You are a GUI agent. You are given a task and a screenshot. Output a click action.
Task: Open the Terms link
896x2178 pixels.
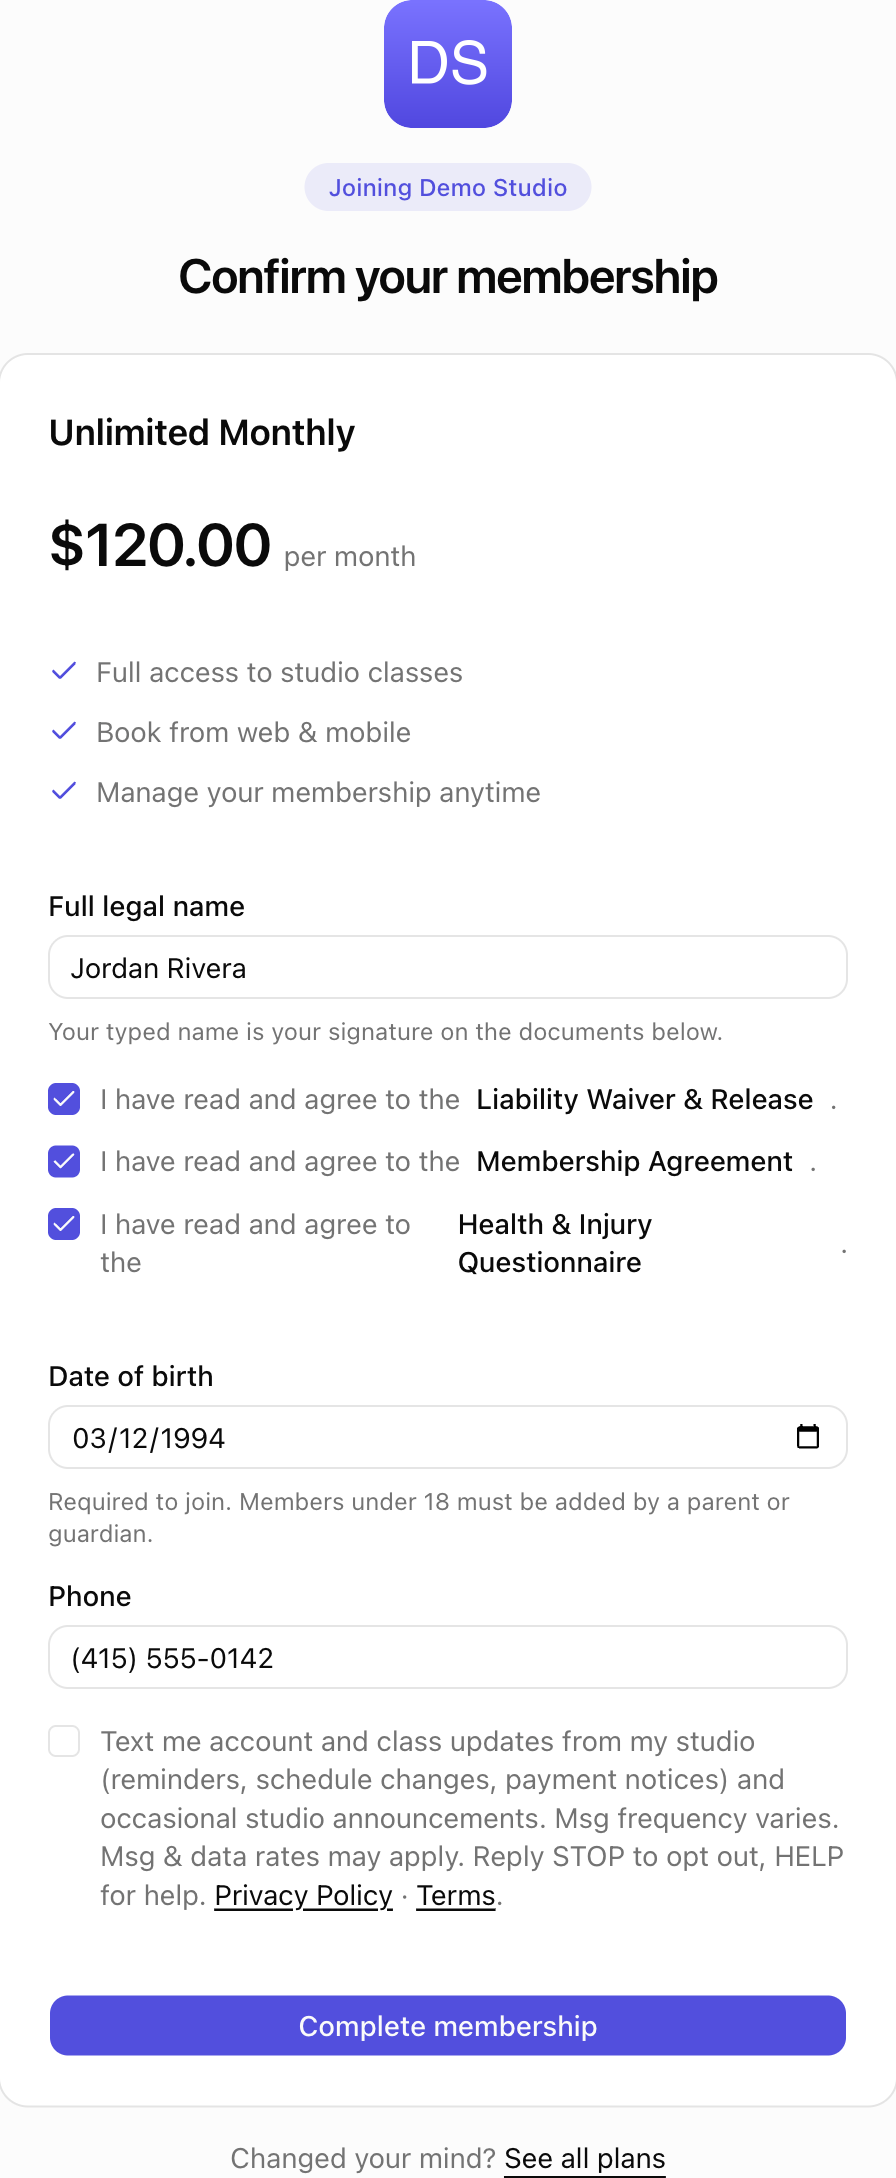click(x=456, y=1895)
